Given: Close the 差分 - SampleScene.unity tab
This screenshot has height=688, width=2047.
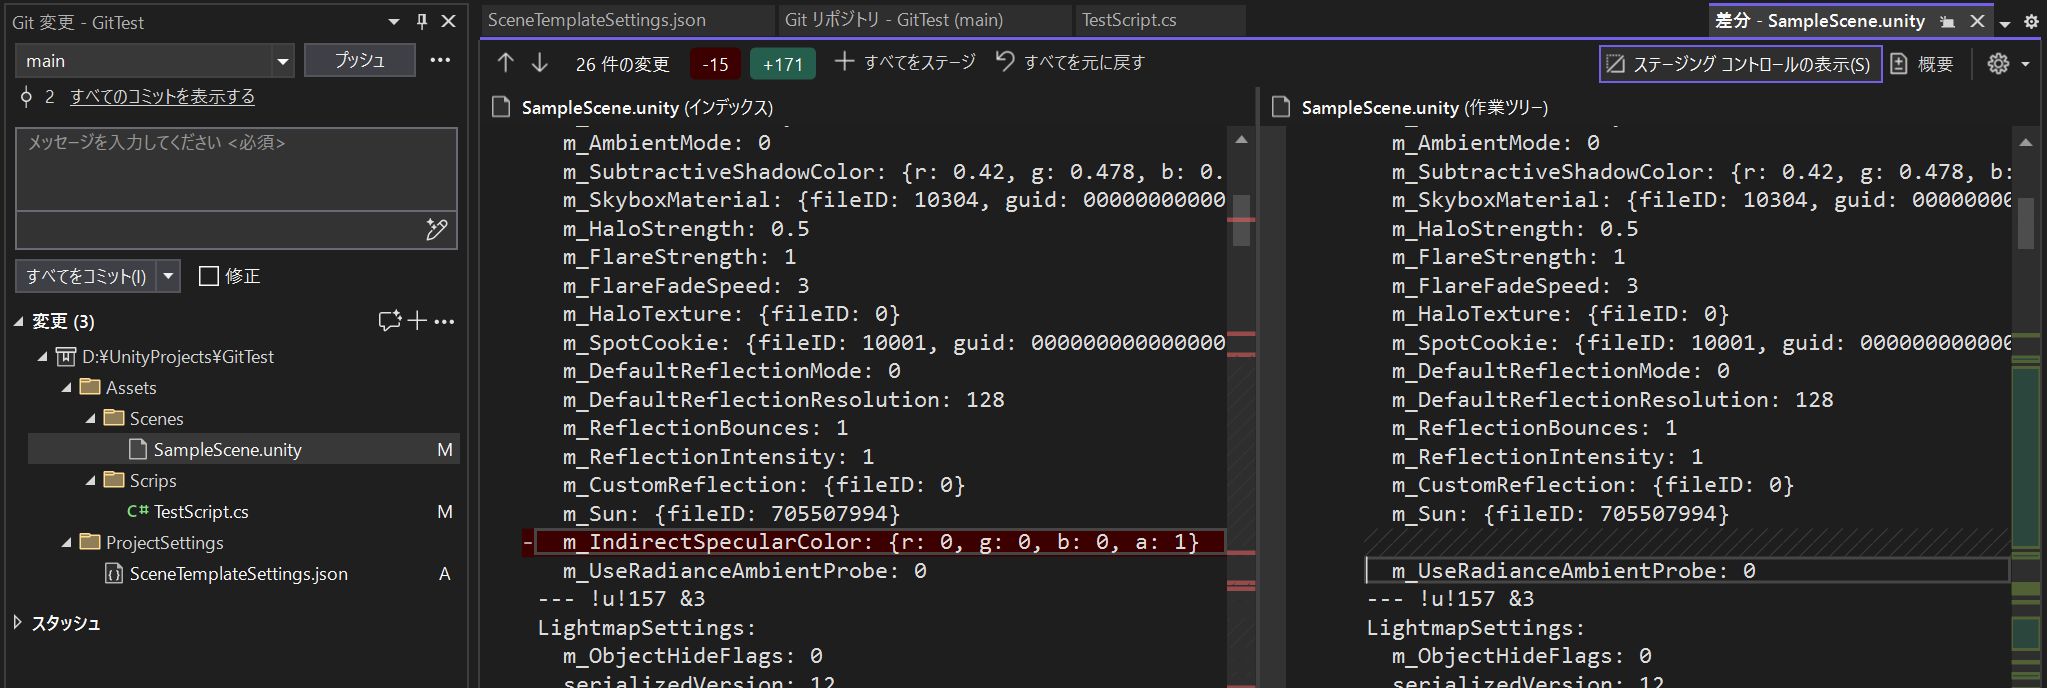Looking at the screenshot, I should pyautogui.click(x=1977, y=21).
